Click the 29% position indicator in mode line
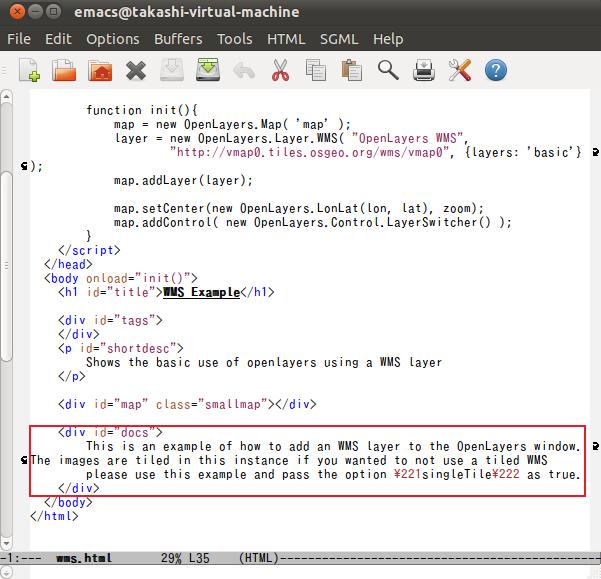Screen dimensions: 601x579 (171, 558)
